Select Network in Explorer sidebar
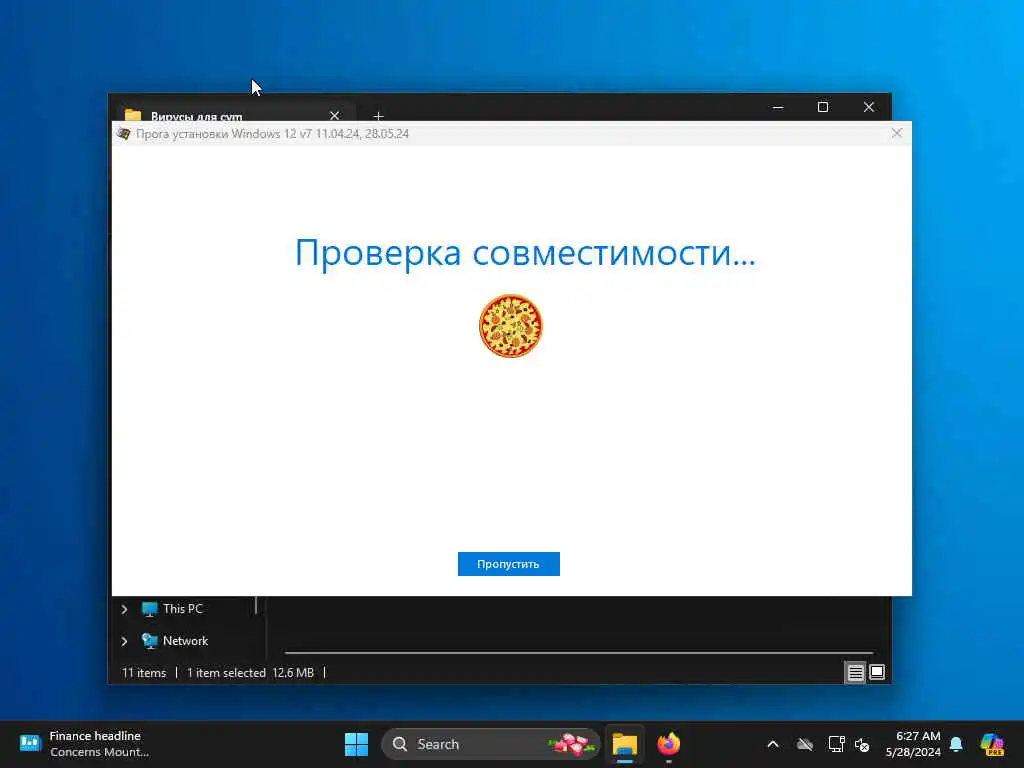 tap(185, 641)
